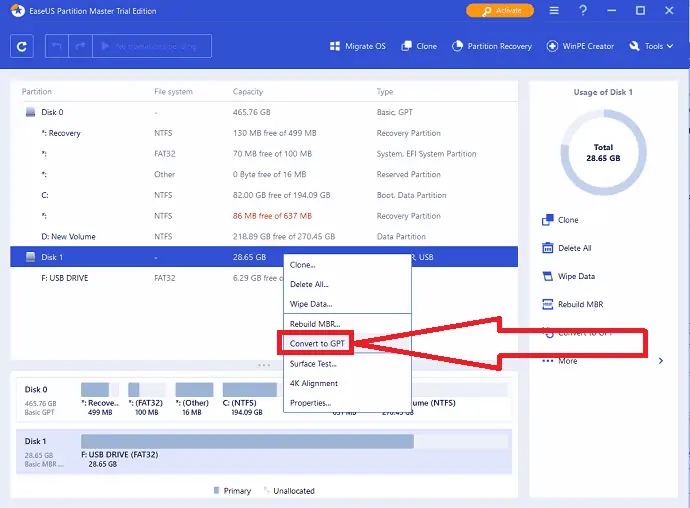
Task: Choose 4K Alignment from context menu
Action: (x=347, y=383)
